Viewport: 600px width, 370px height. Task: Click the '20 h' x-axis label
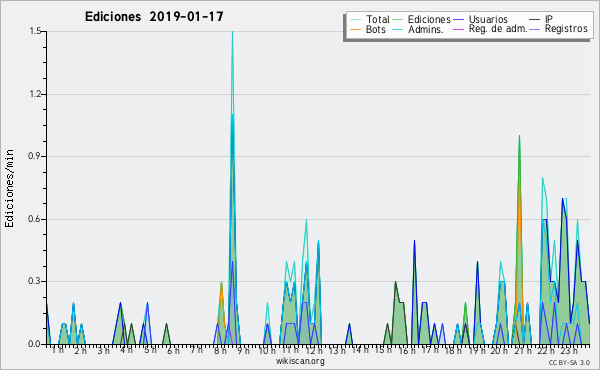pyautogui.click(x=499, y=350)
